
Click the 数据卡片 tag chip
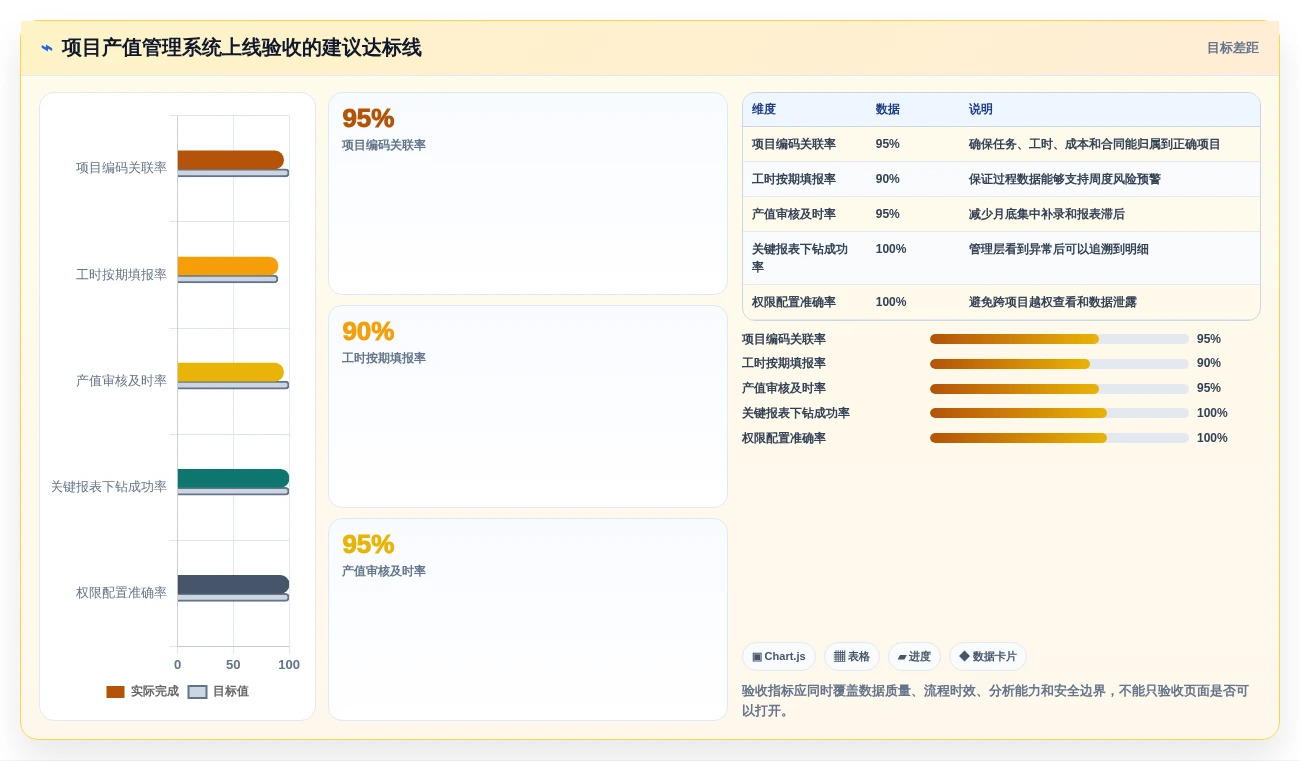click(988, 657)
